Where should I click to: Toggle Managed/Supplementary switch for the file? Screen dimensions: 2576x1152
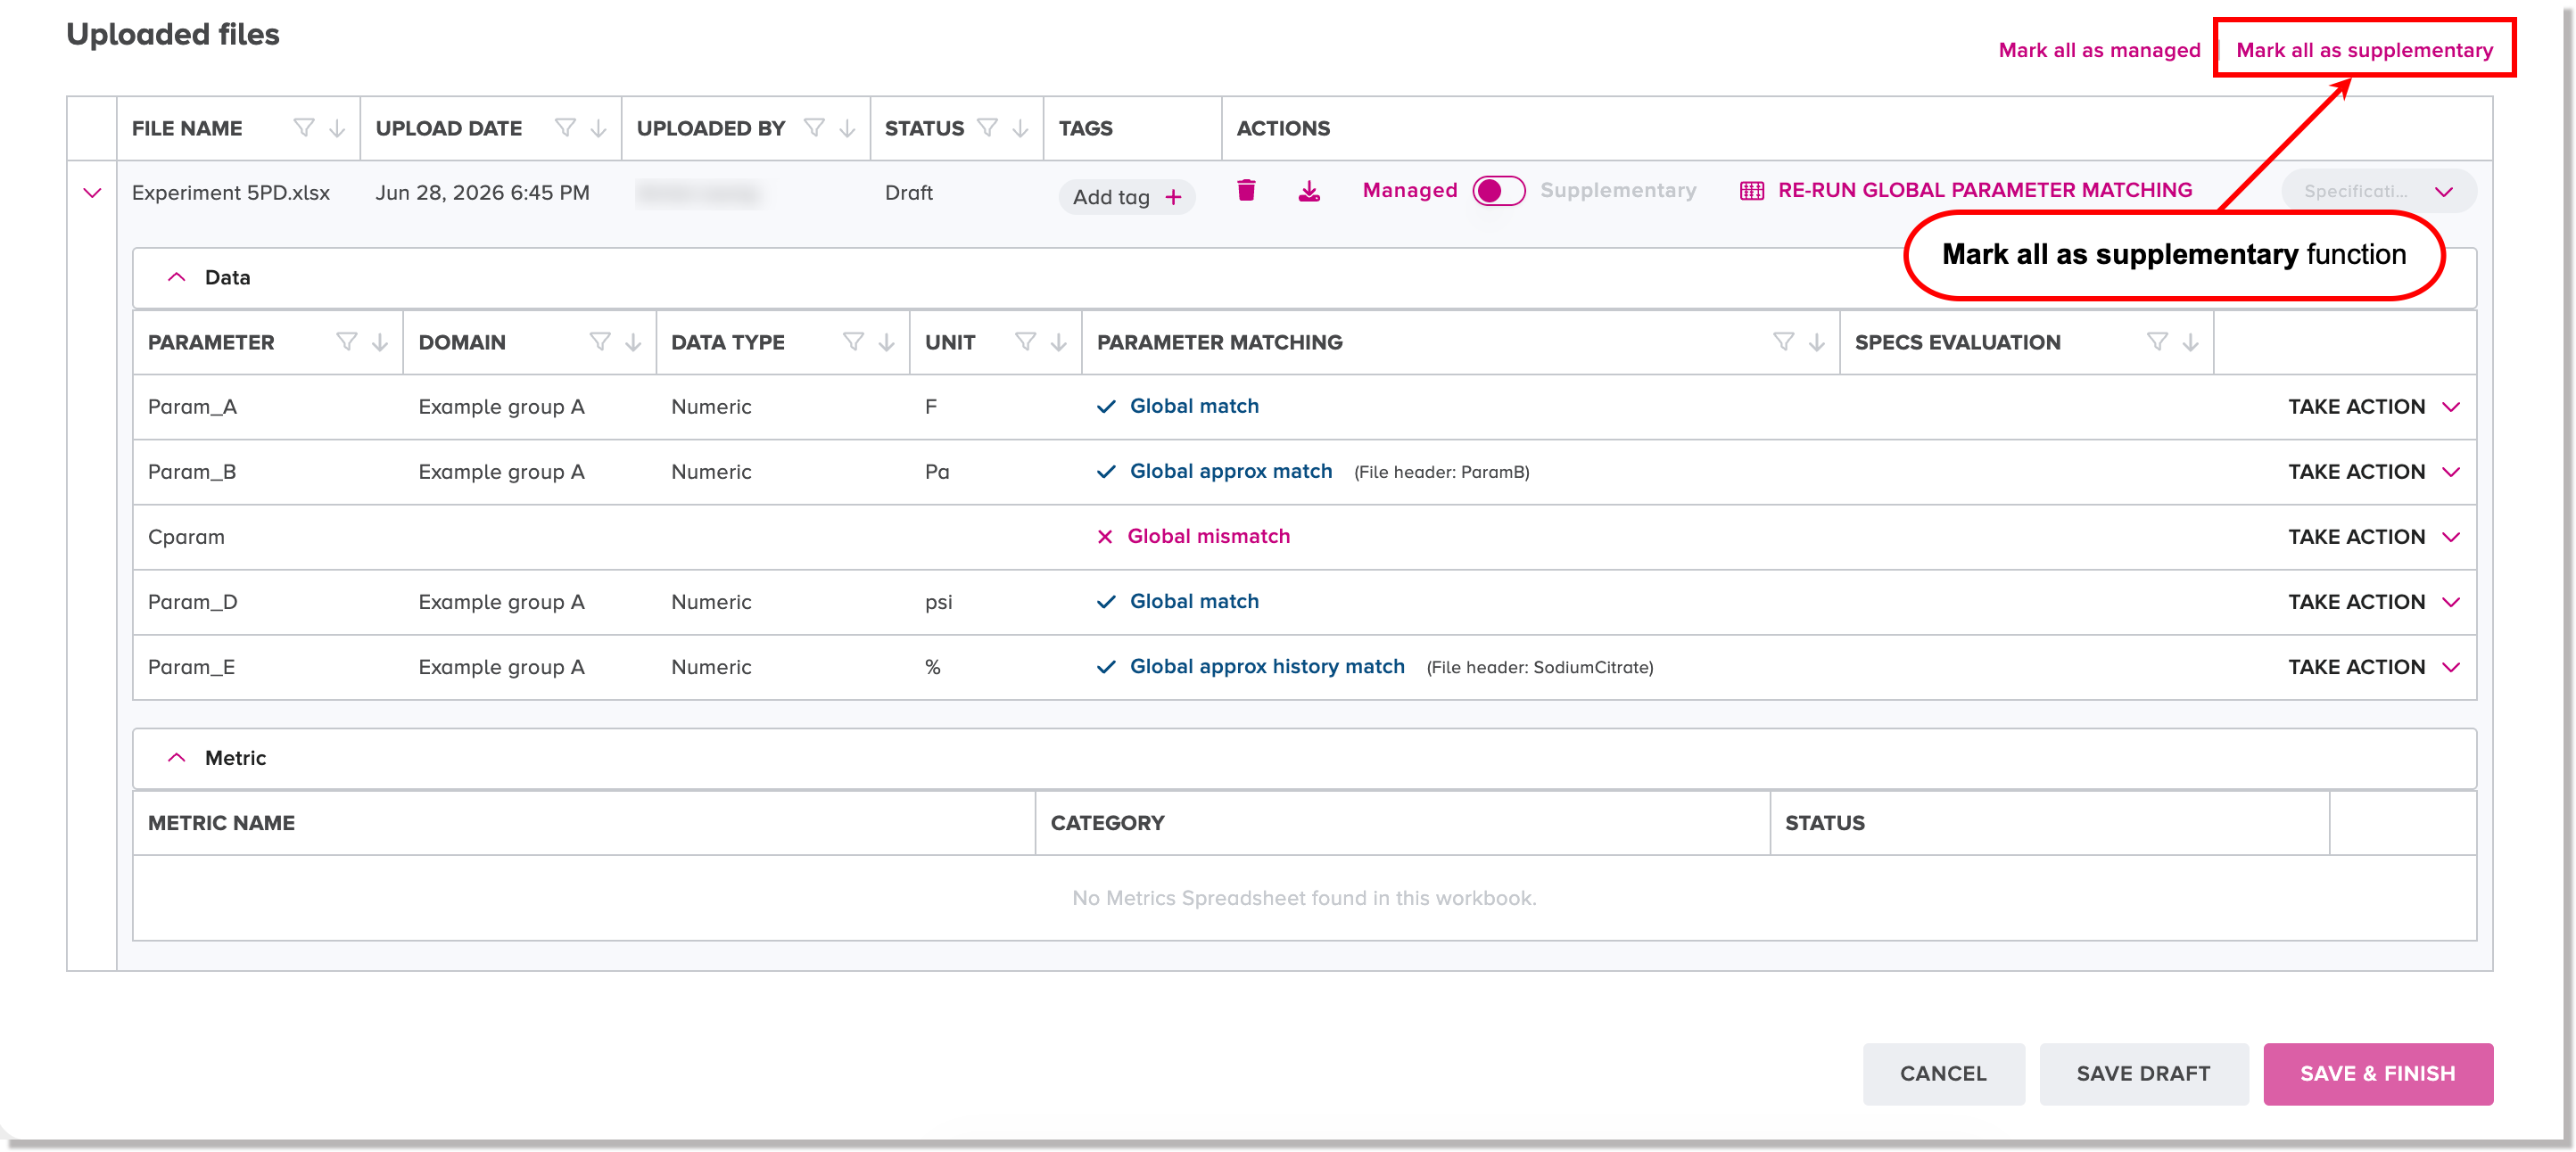coord(1498,190)
